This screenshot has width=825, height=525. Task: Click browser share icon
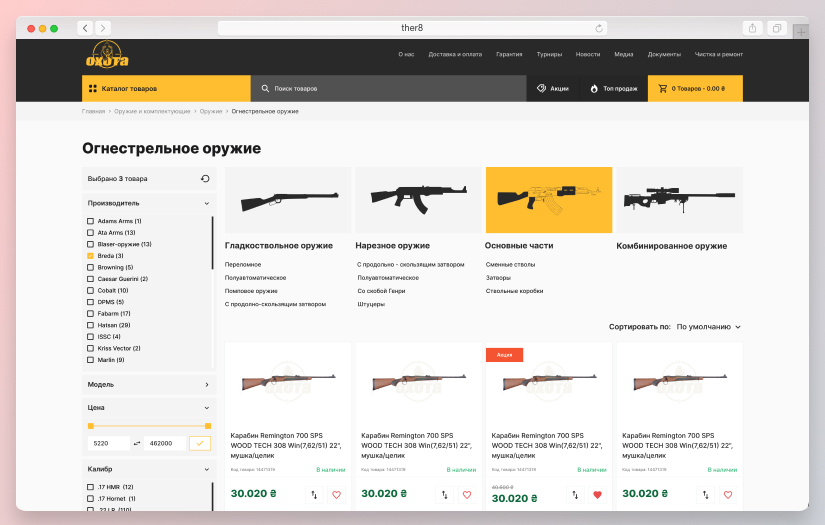point(752,28)
